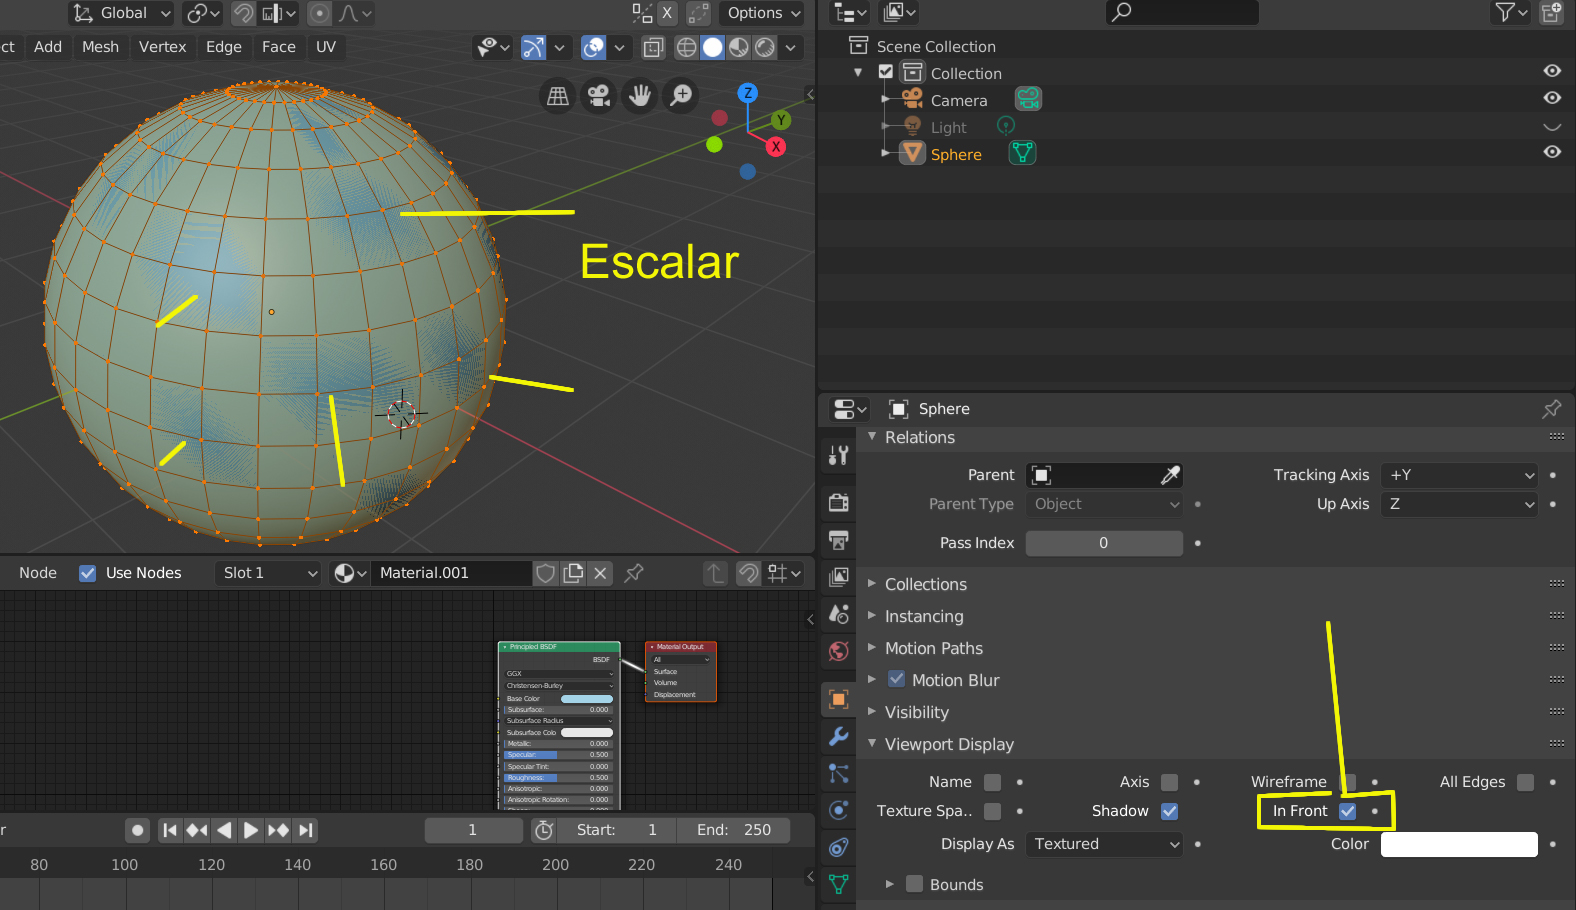Select solid viewport shading mode
The height and width of the screenshot is (910, 1576).
click(713, 47)
